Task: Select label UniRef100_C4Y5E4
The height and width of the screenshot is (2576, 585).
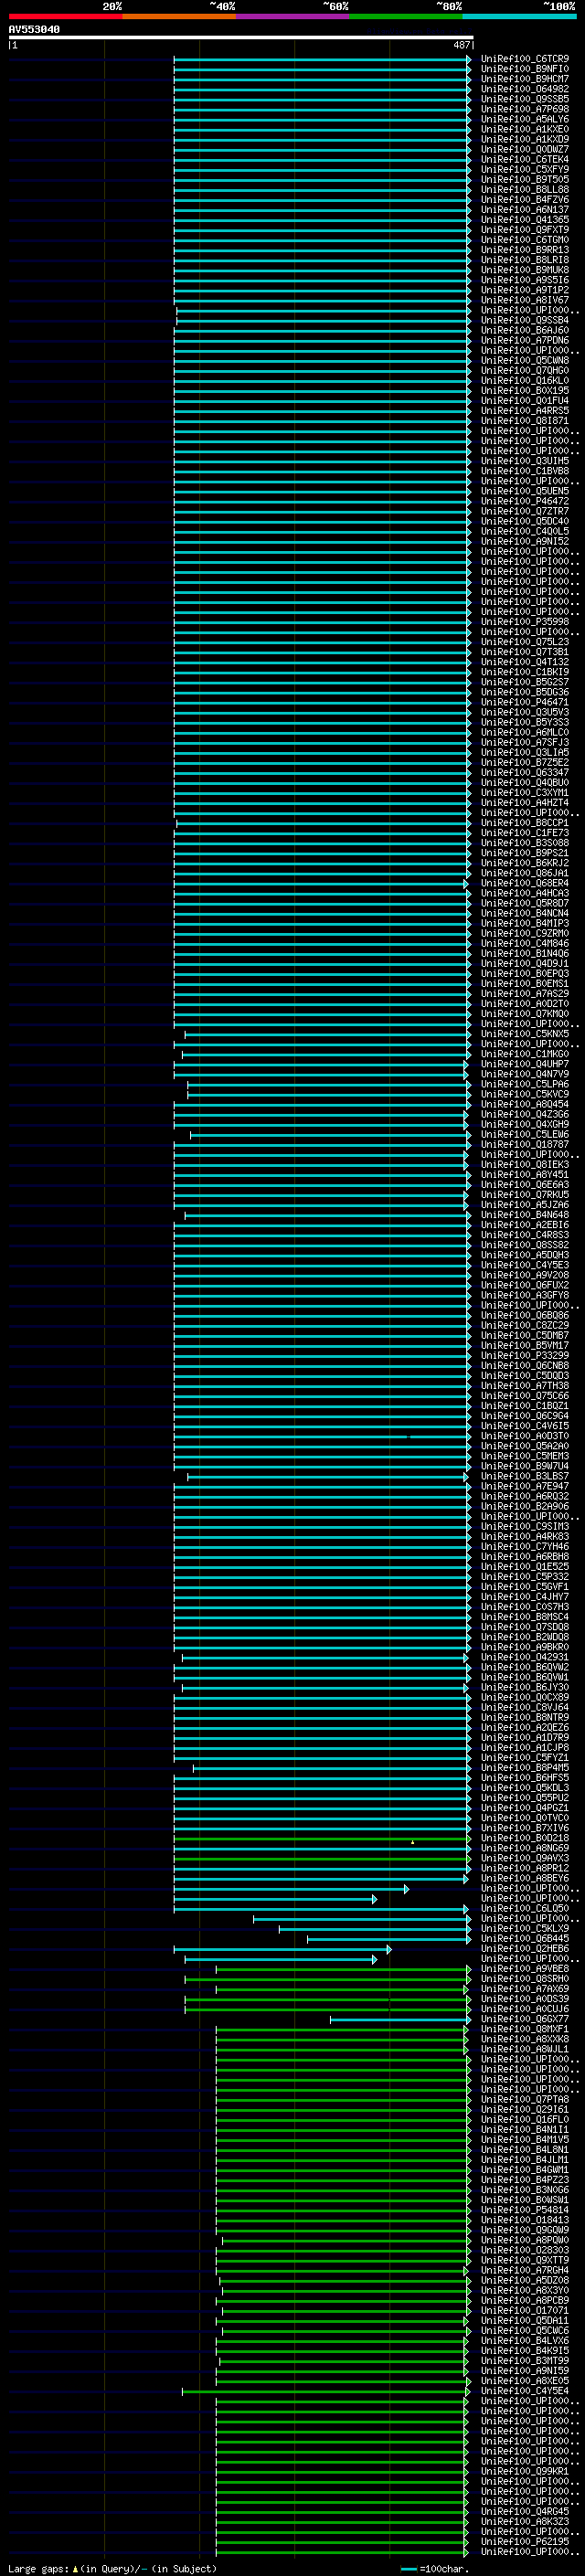Action: click(x=525, y=2391)
